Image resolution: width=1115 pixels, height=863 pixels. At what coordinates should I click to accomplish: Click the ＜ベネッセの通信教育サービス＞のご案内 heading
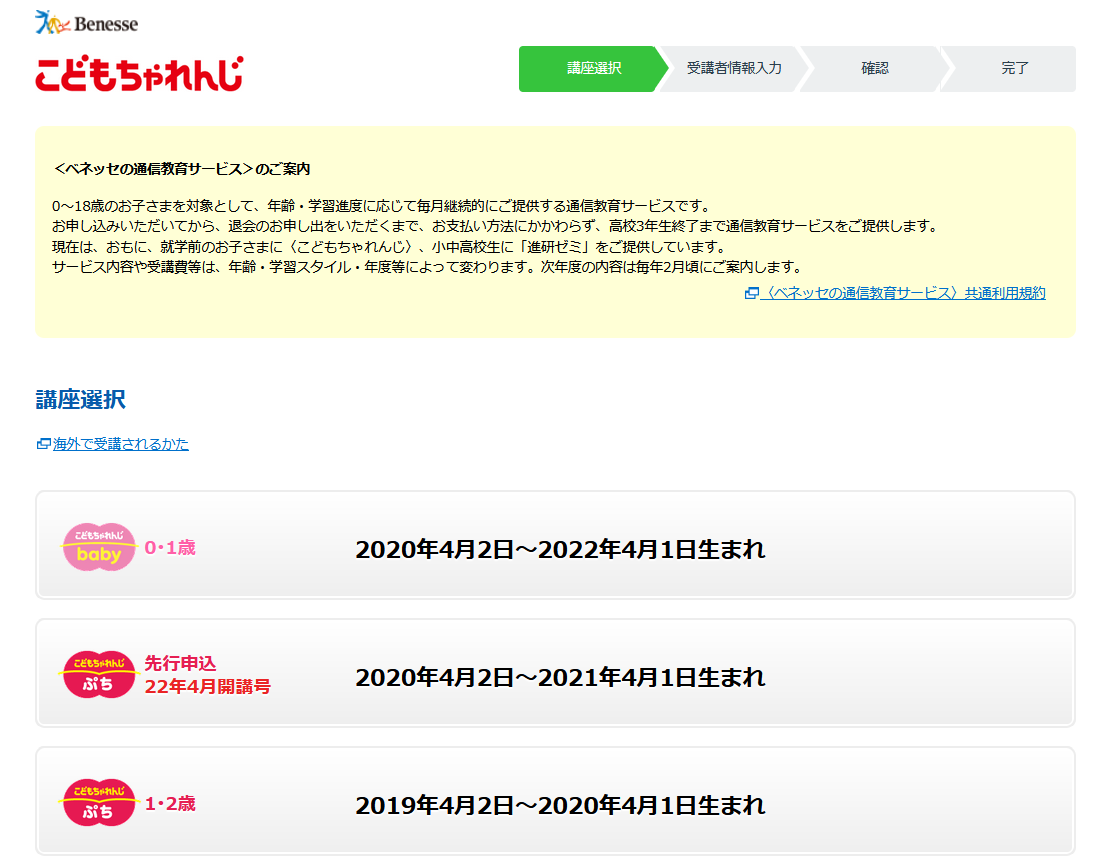pyautogui.click(x=181, y=169)
